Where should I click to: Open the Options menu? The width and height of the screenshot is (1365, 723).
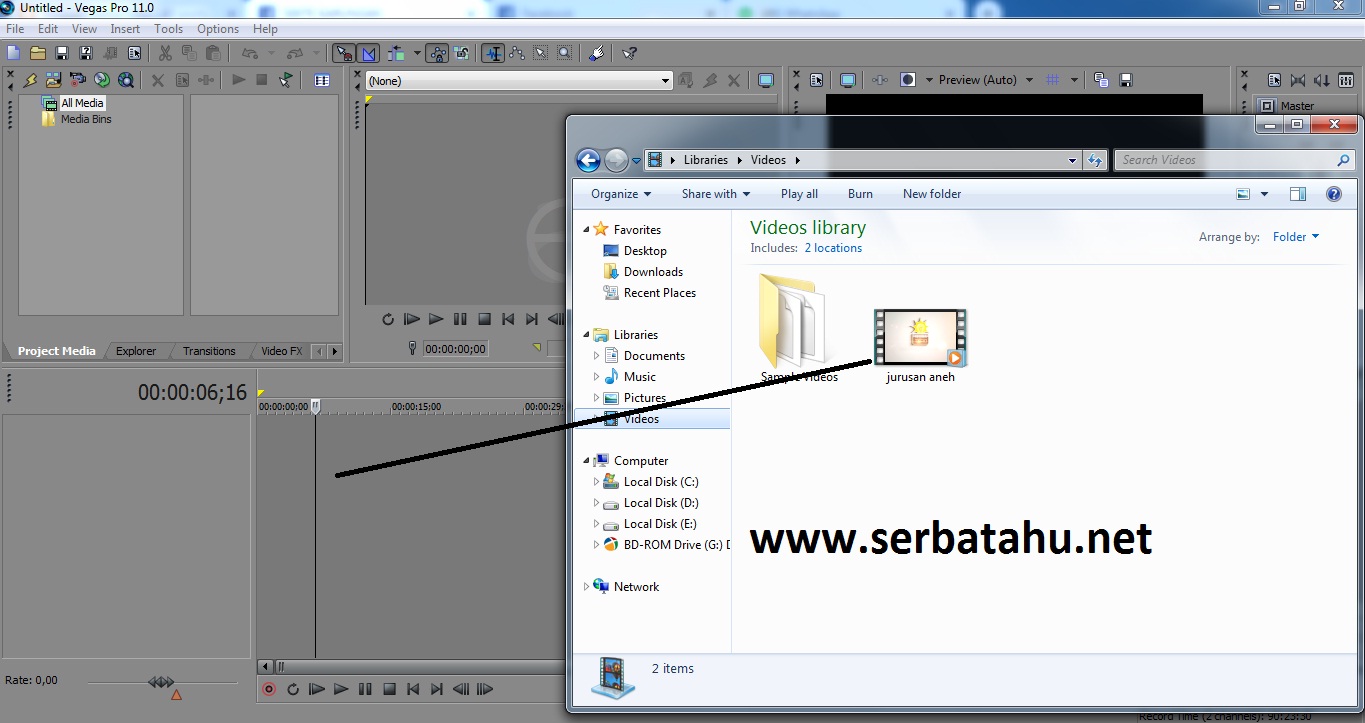click(x=218, y=29)
